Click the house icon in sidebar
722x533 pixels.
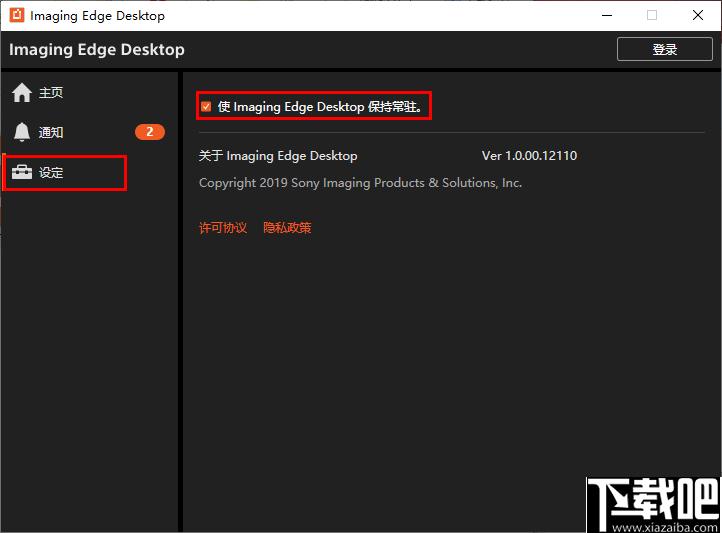22,93
